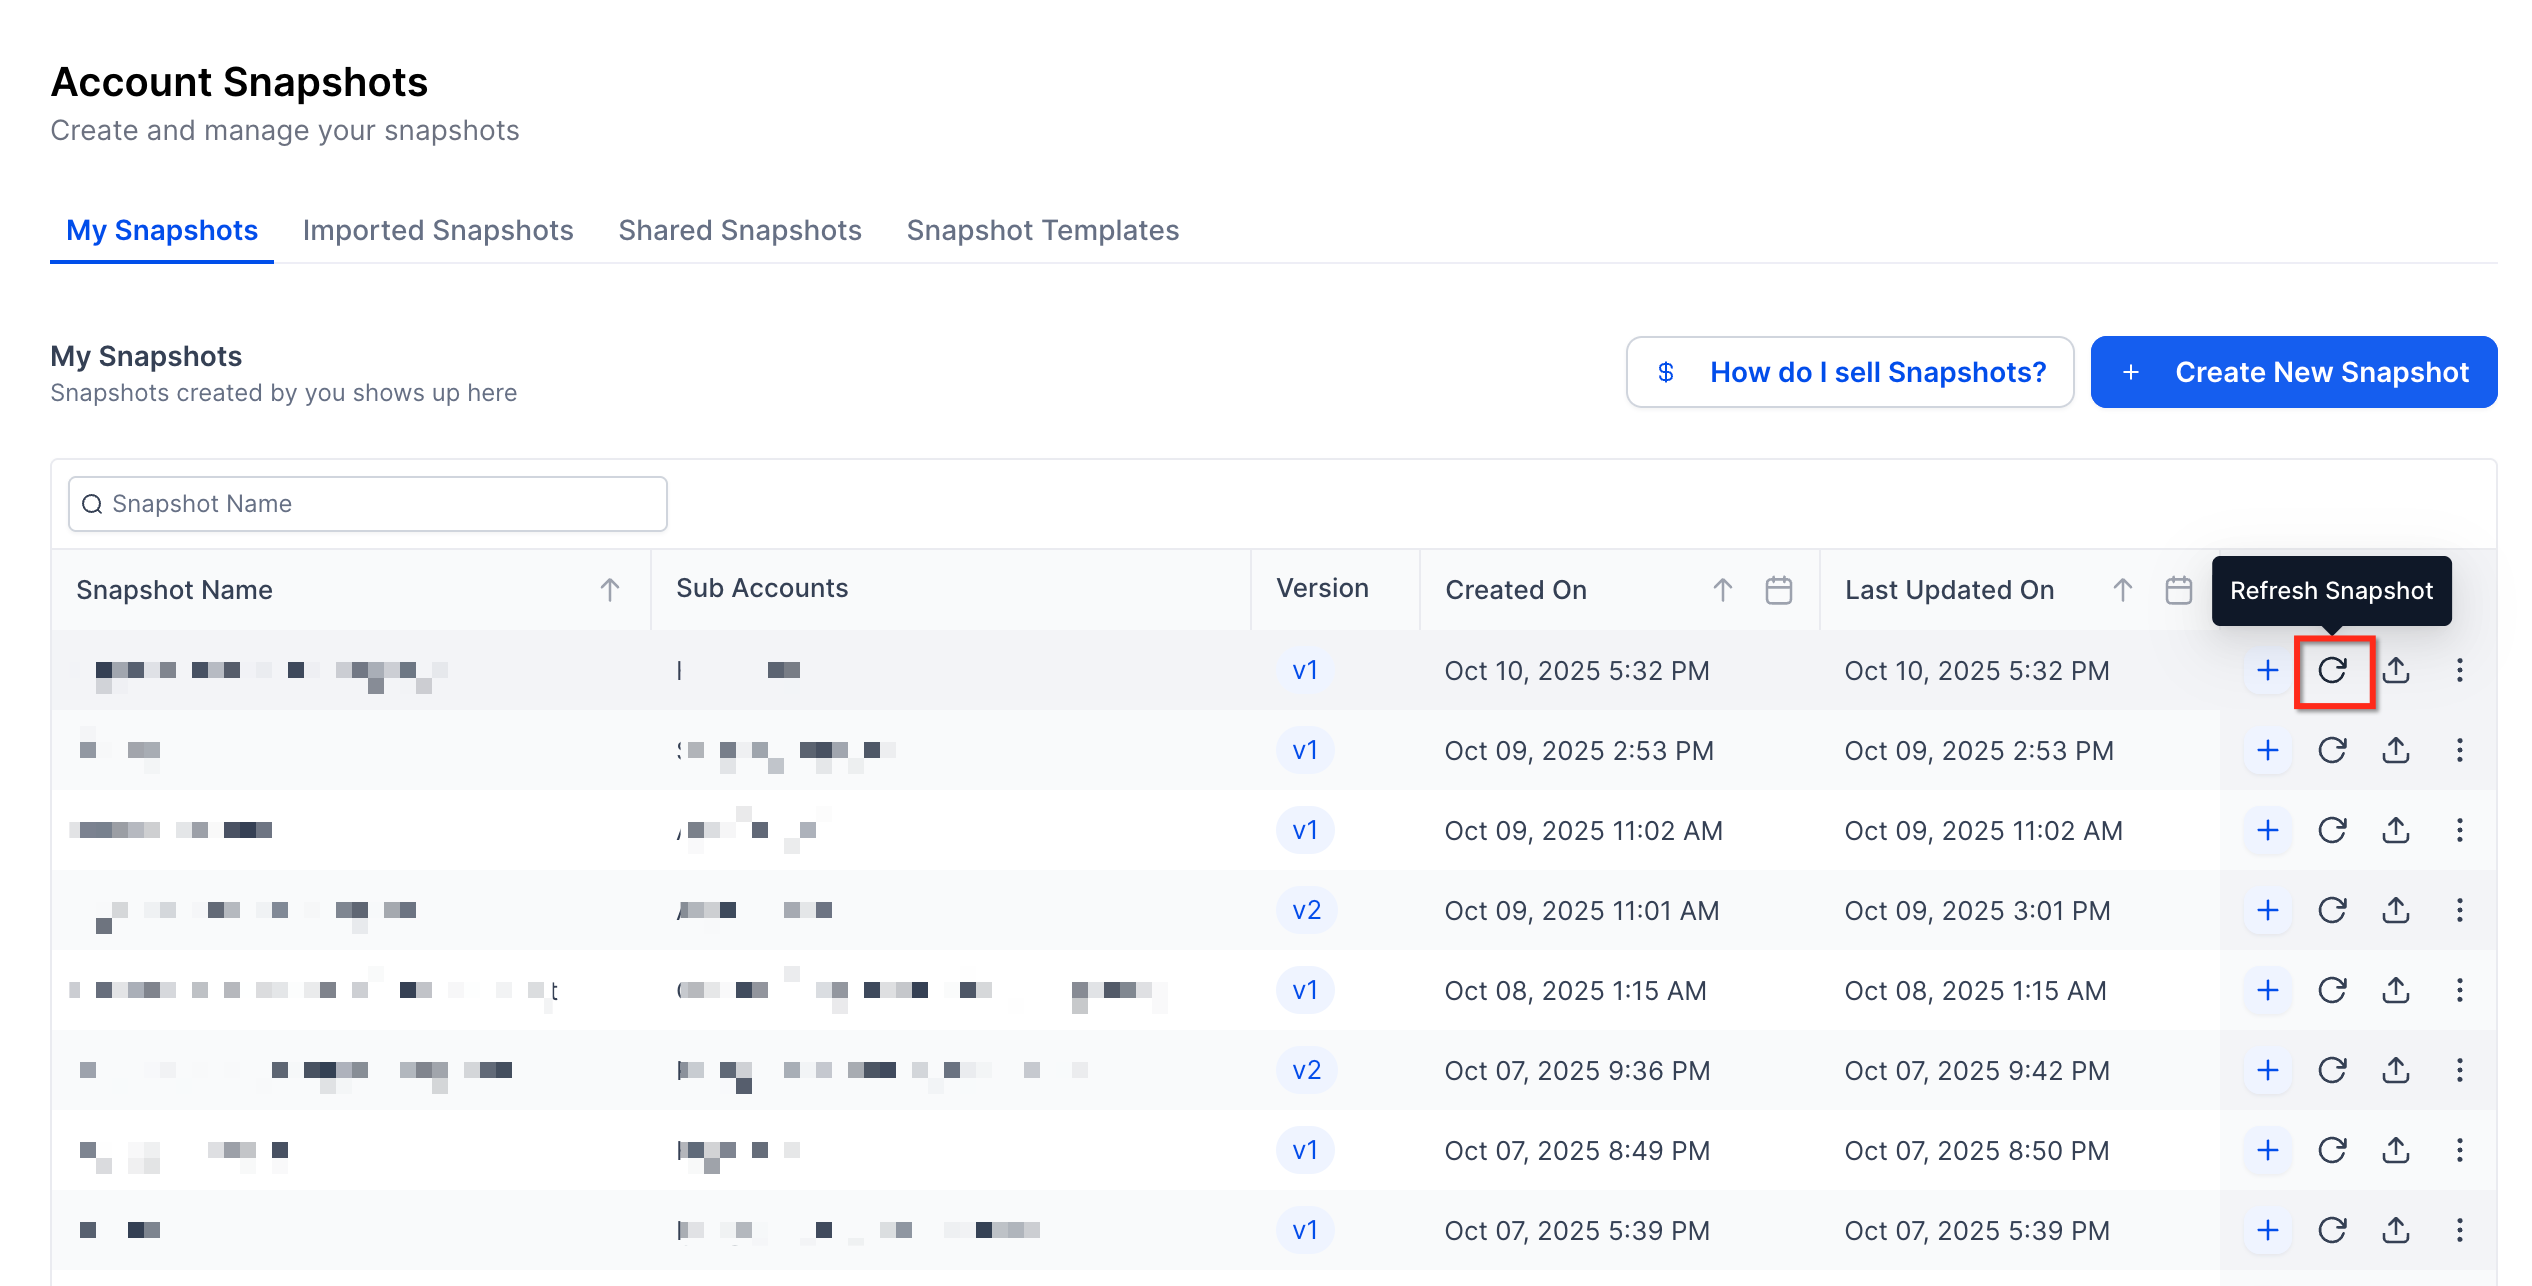Viewport: 2532px width, 1286px height.
Task: Click Create New Snapshot button
Action: point(2293,372)
